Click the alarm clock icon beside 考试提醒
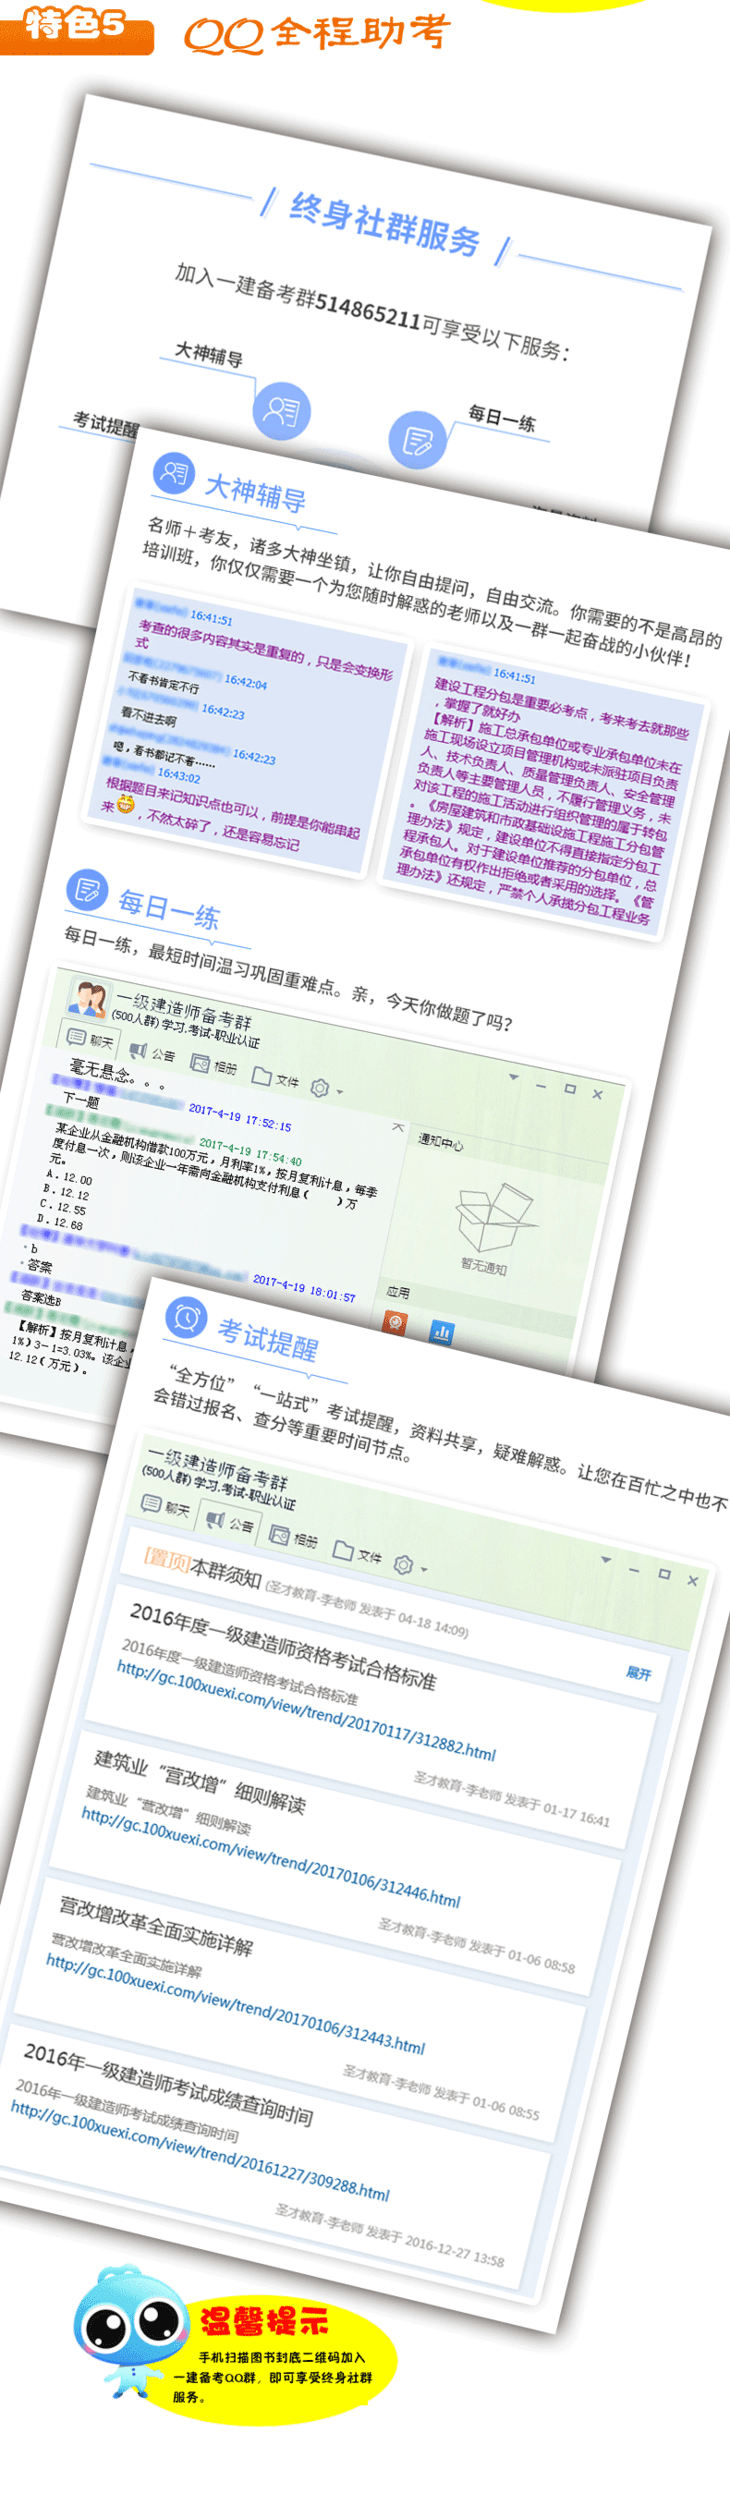The image size is (730, 2506). coord(186,1318)
